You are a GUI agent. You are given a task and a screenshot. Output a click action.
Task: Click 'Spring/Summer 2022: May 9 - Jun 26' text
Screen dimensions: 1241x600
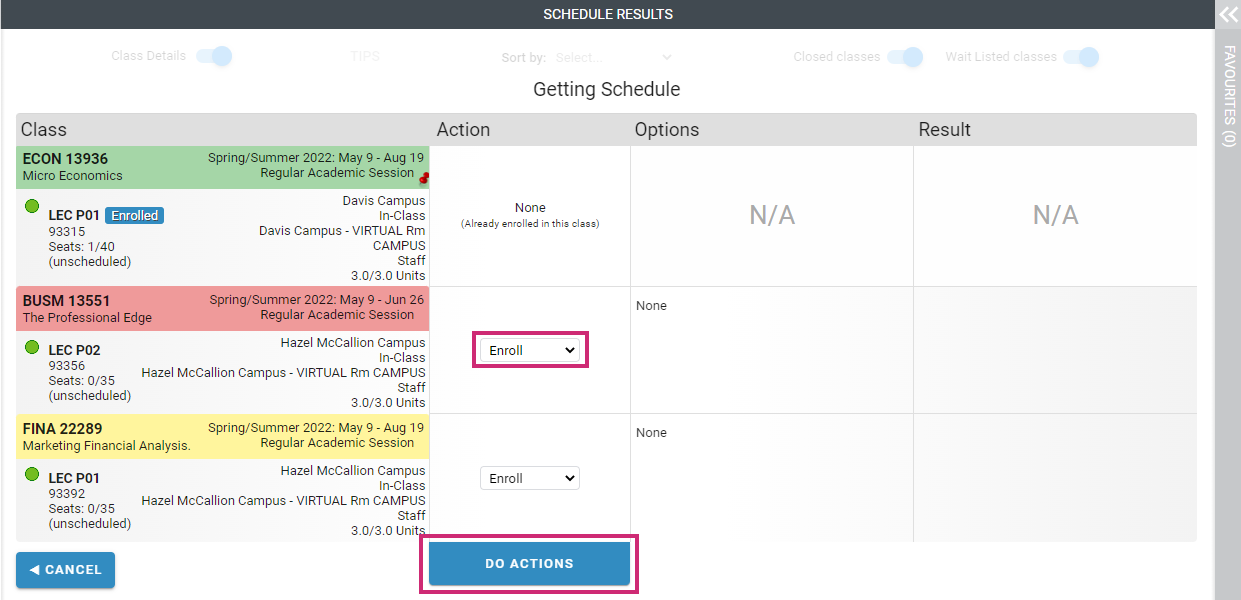pos(317,300)
